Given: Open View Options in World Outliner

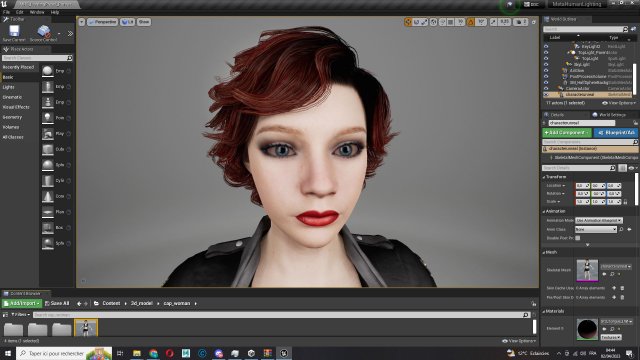Looking at the screenshot, I should click(x=619, y=103).
